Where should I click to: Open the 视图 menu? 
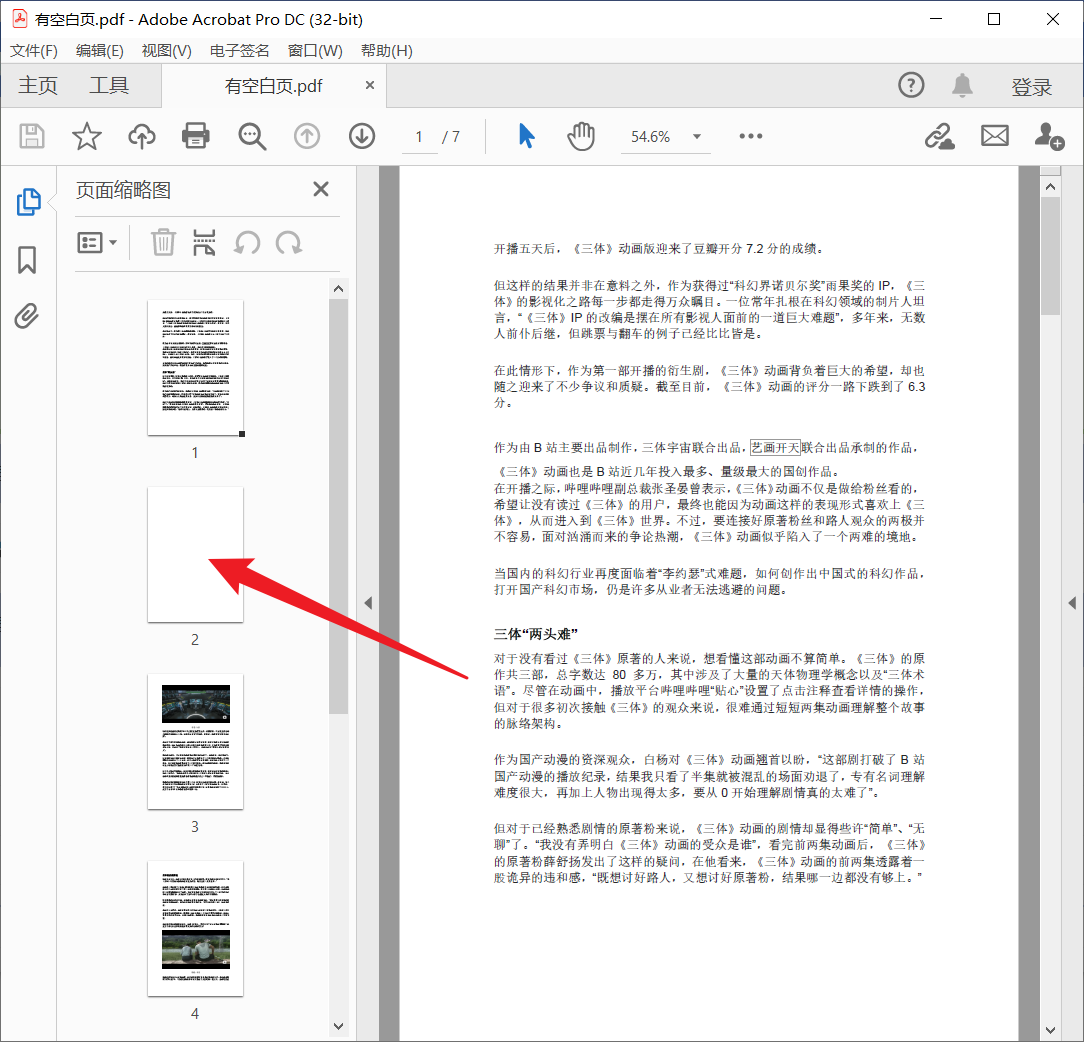click(166, 50)
